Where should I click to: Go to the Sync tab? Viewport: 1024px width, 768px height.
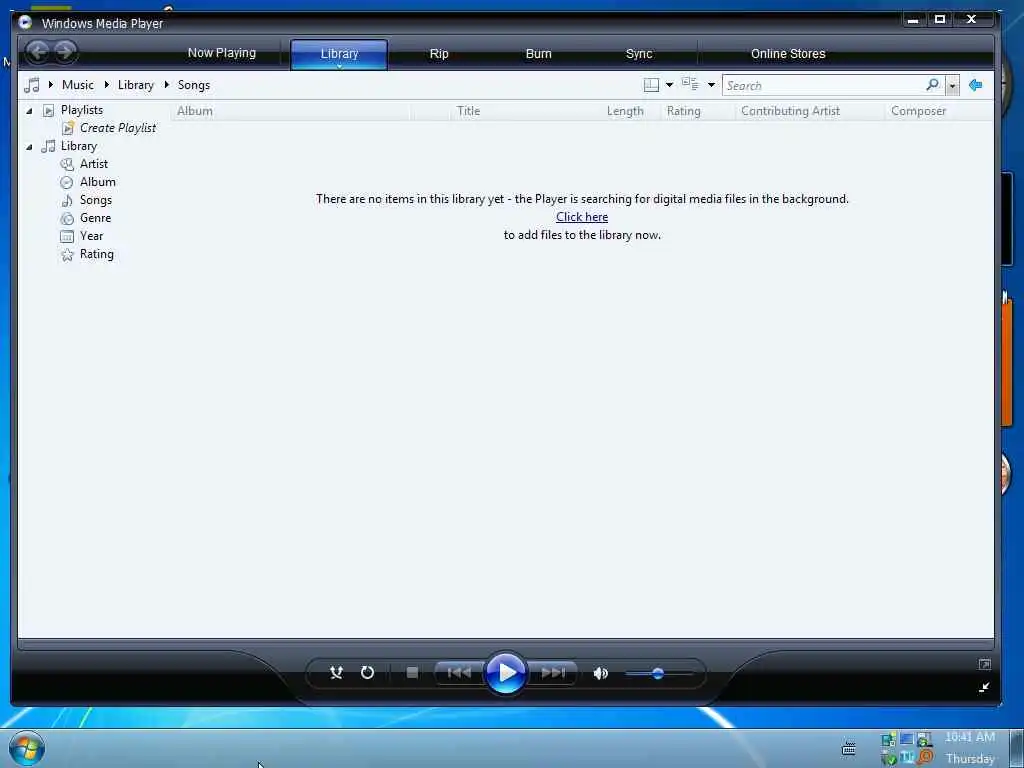[639, 54]
